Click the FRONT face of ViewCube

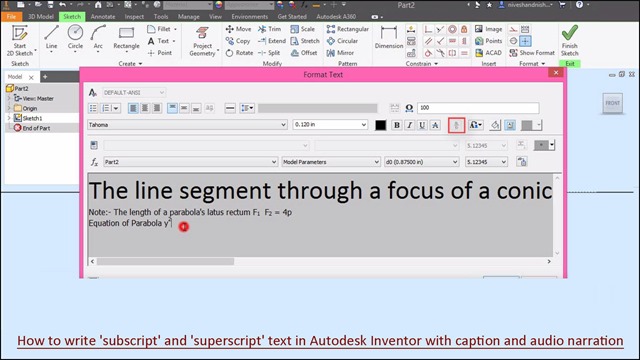click(x=612, y=103)
